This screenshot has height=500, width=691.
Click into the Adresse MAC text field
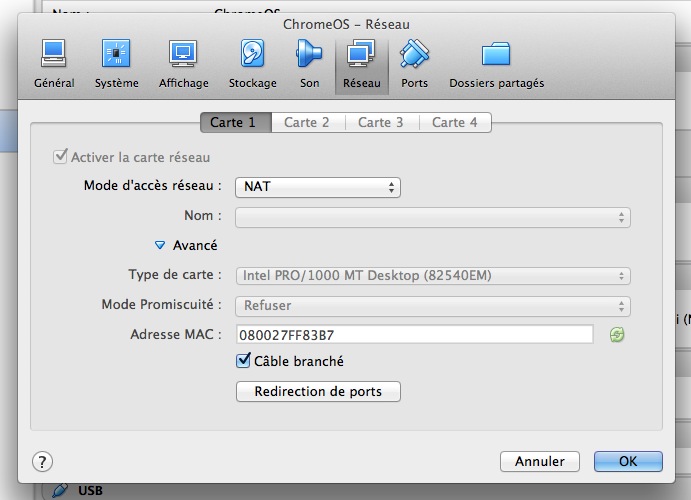point(414,335)
